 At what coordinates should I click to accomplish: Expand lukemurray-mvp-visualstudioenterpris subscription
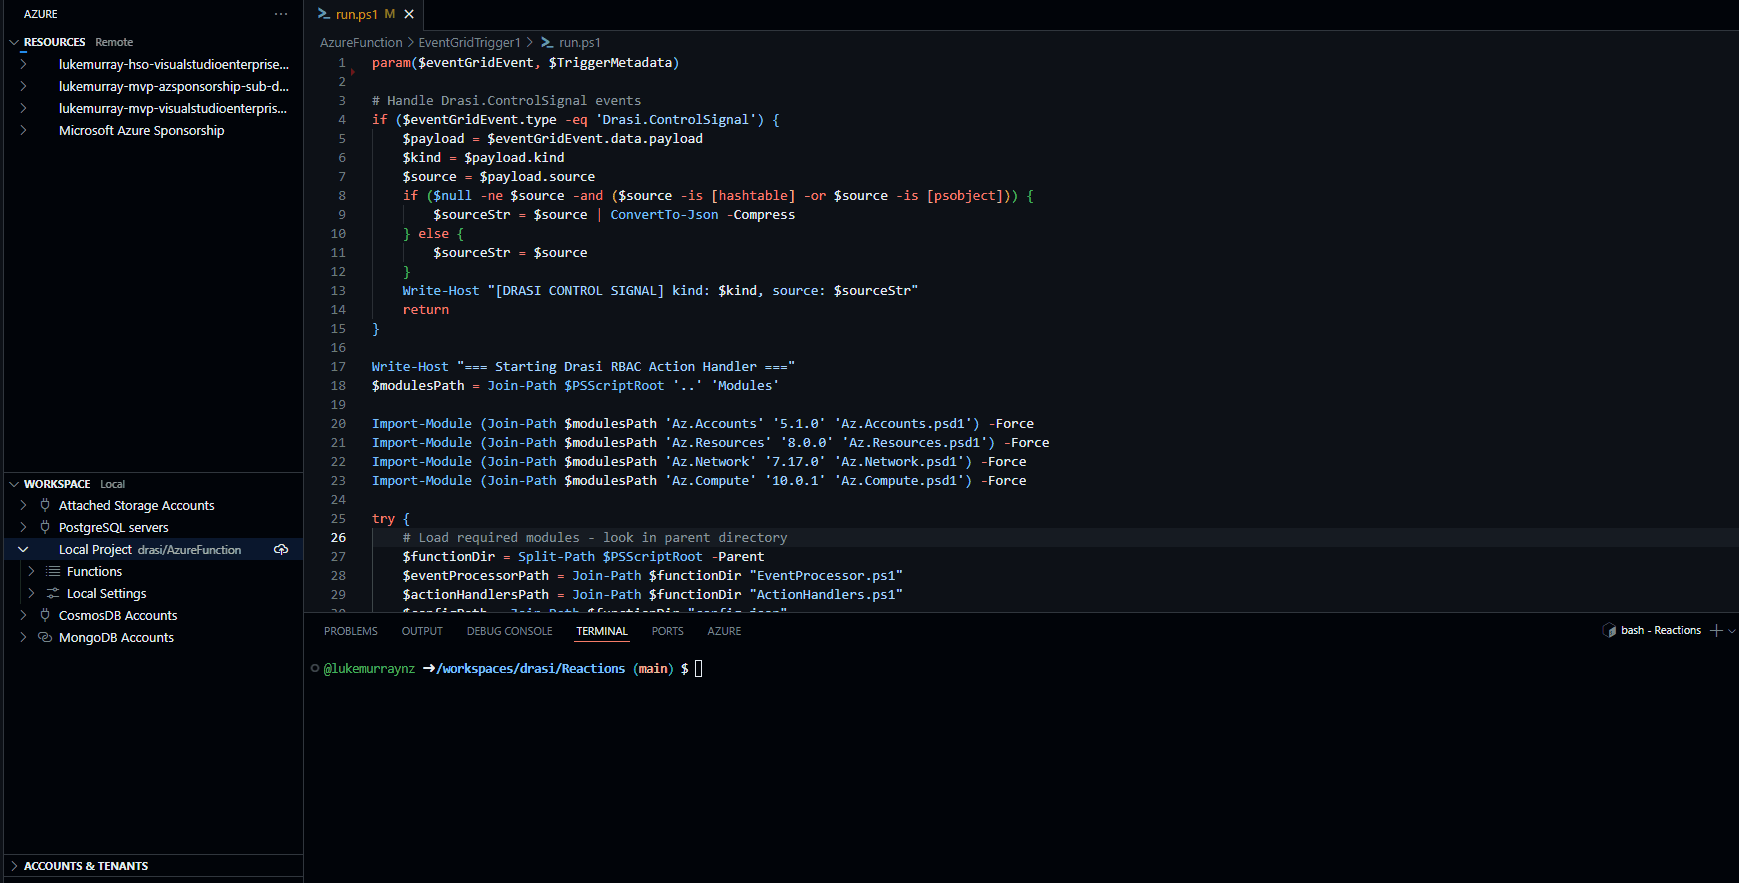tap(23, 108)
